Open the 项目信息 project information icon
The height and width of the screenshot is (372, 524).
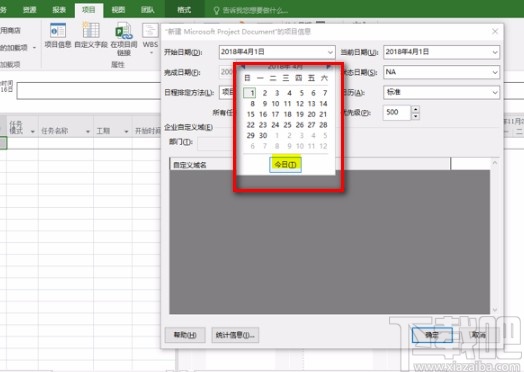pos(58,35)
